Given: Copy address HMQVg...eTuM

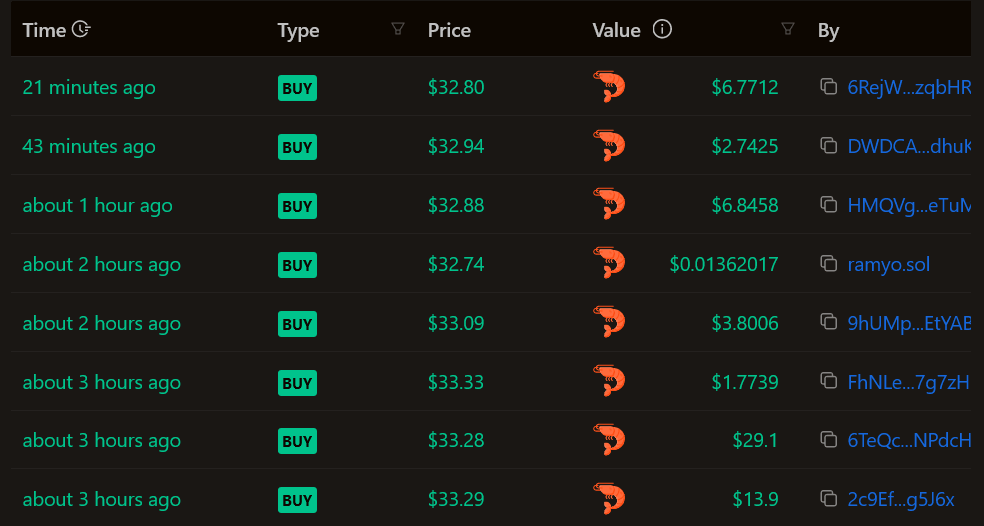Looking at the screenshot, I should [x=828, y=205].
